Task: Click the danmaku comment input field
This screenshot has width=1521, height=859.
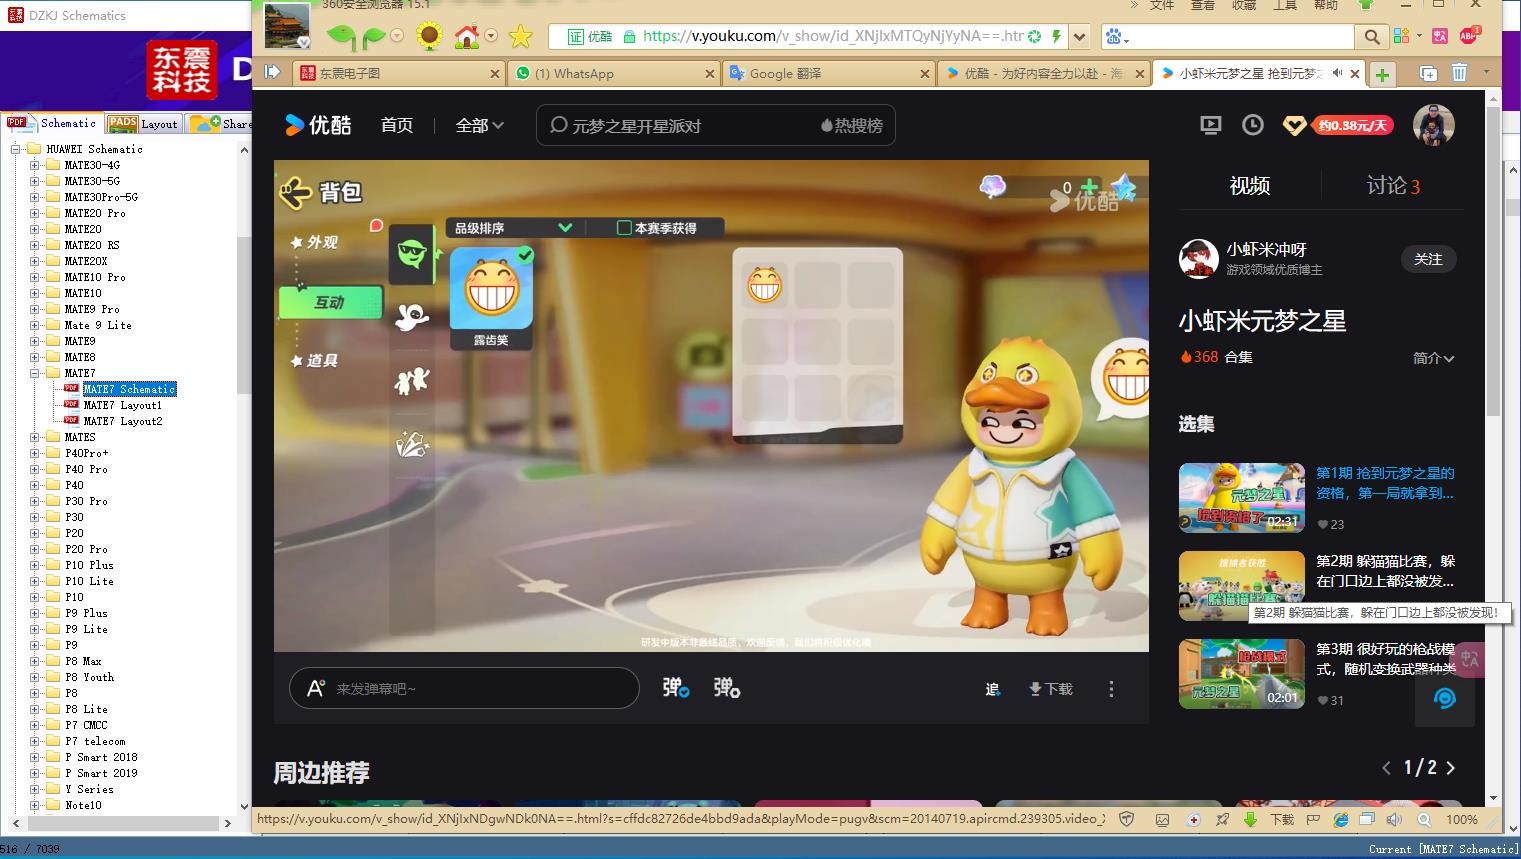Action: 464,688
